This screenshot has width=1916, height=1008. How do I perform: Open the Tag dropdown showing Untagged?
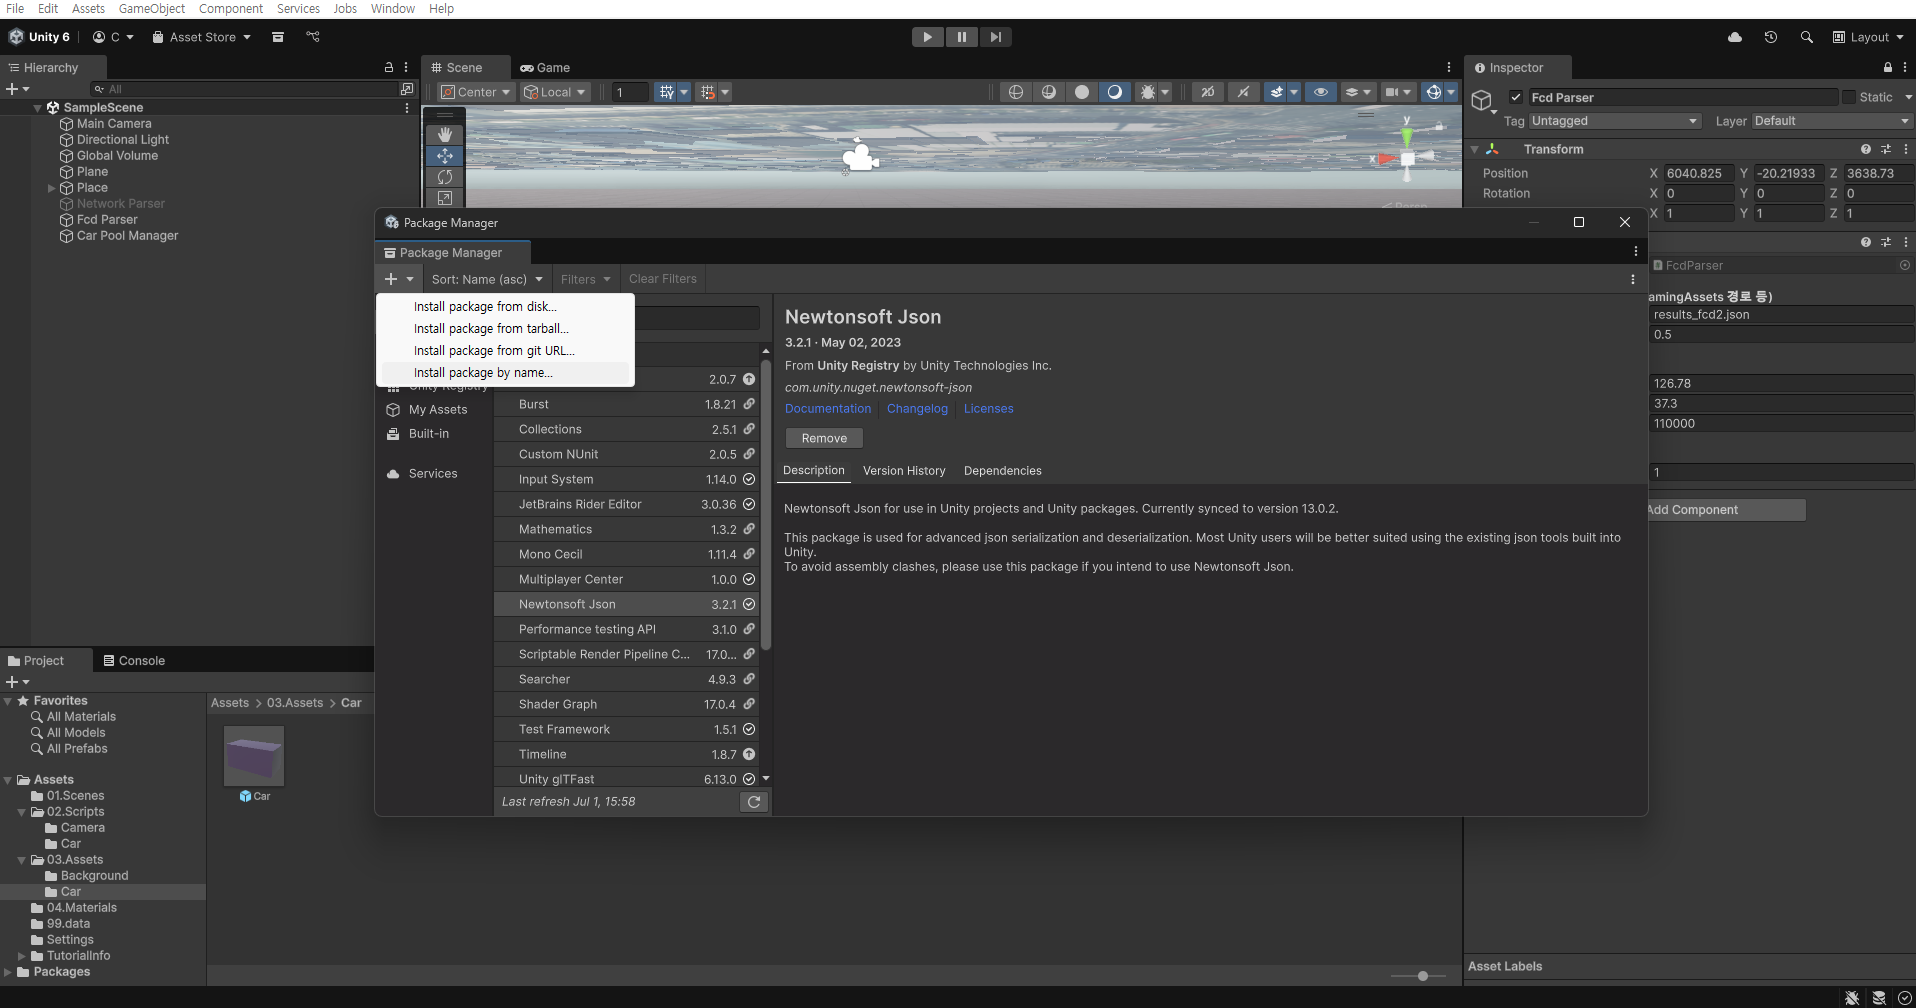click(x=1614, y=121)
